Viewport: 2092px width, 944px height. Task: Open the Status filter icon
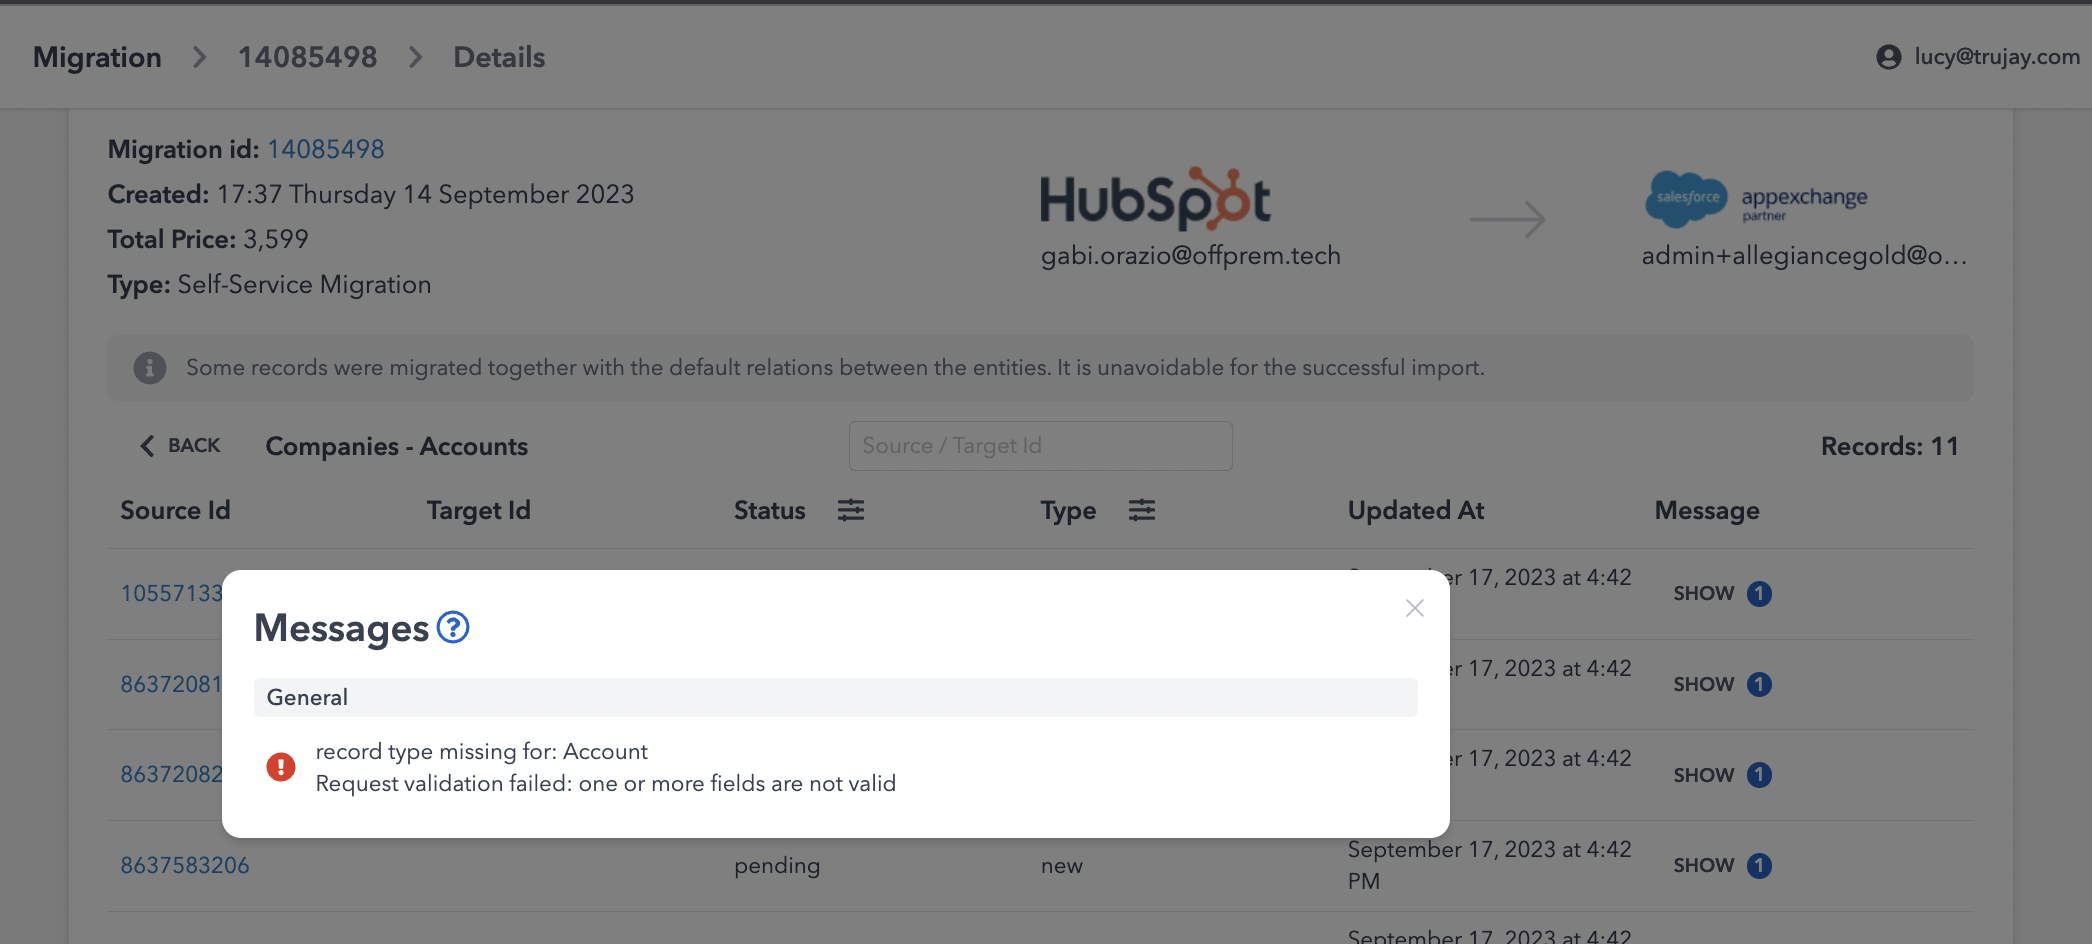(x=851, y=510)
